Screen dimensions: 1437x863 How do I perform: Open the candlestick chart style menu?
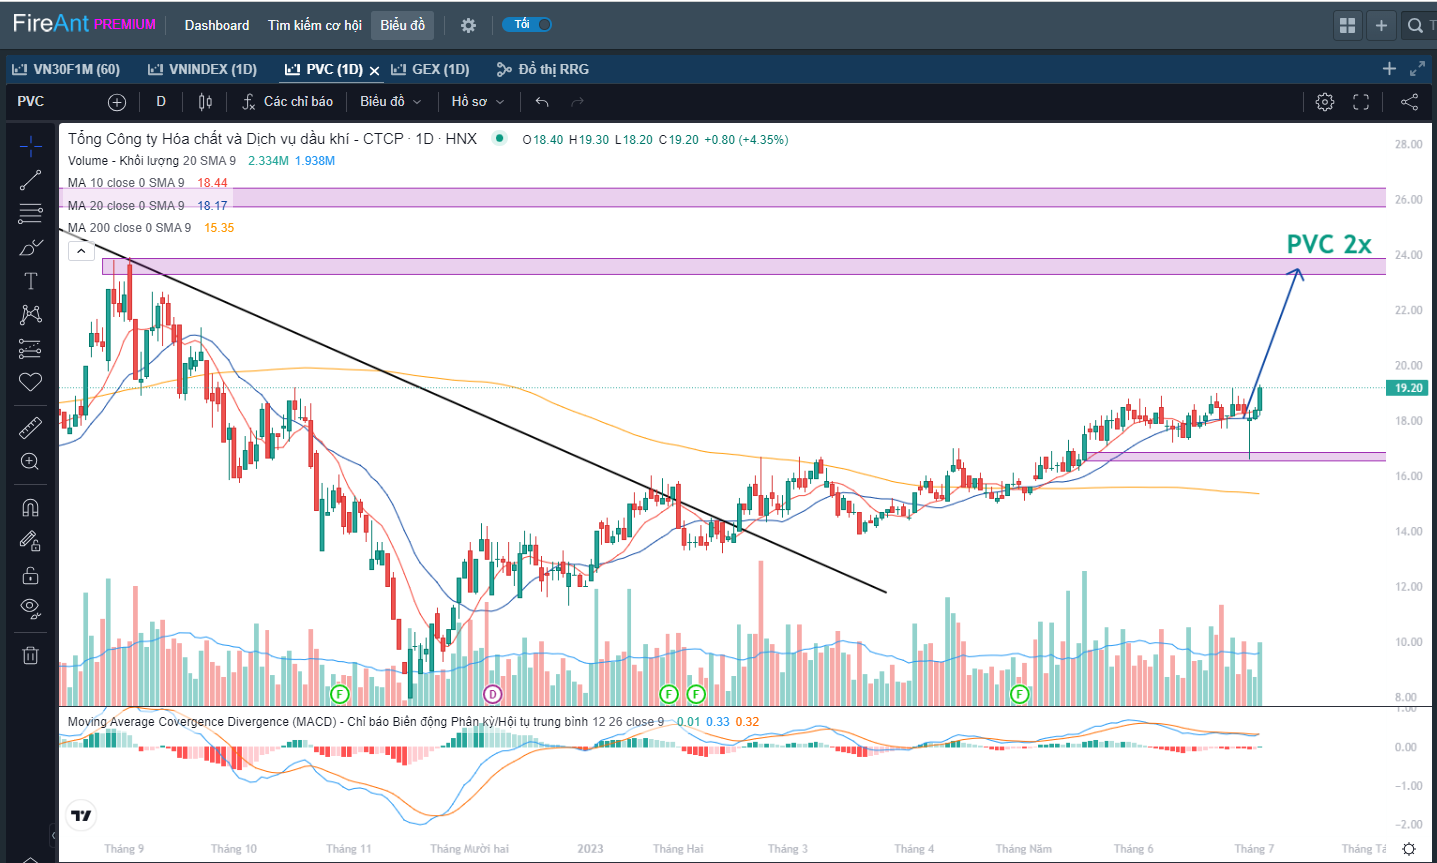205,102
